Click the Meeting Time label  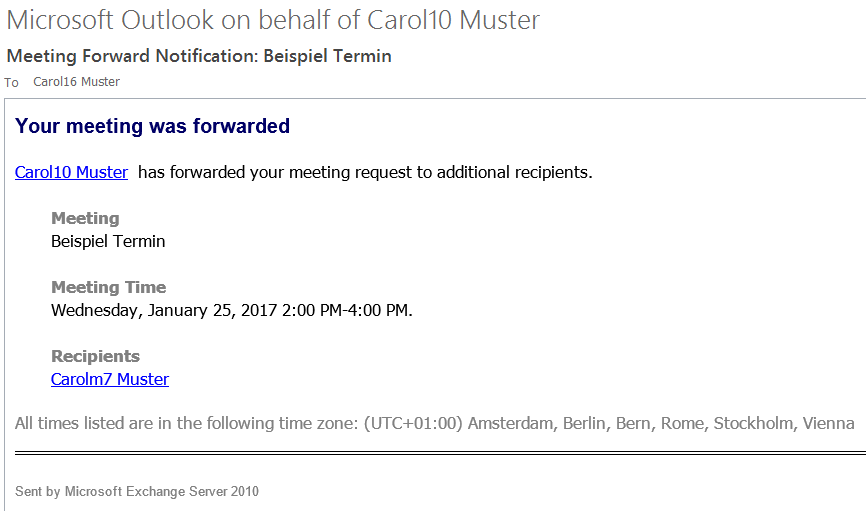coord(109,287)
